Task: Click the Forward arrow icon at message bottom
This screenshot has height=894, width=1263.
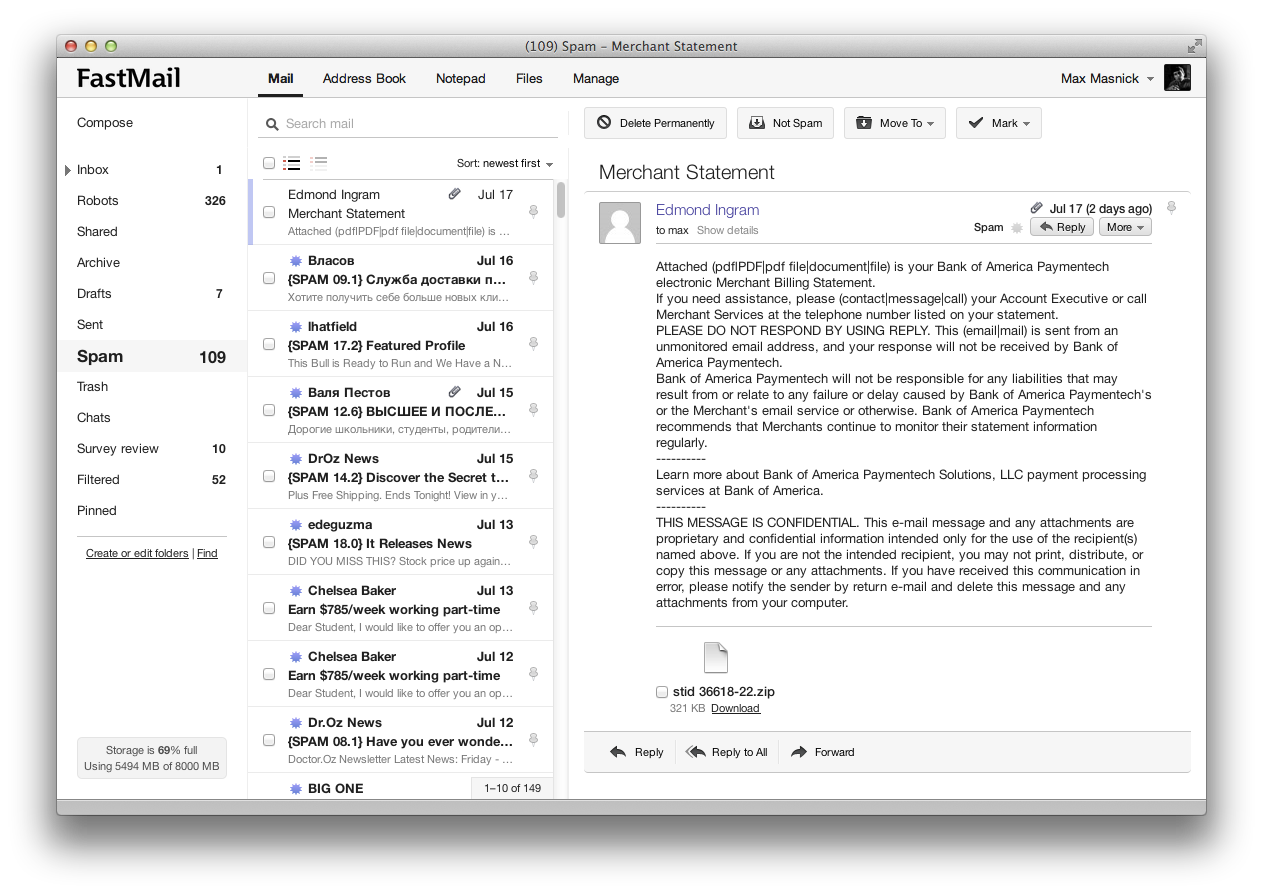Action: pyautogui.click(x=799, y=752)
